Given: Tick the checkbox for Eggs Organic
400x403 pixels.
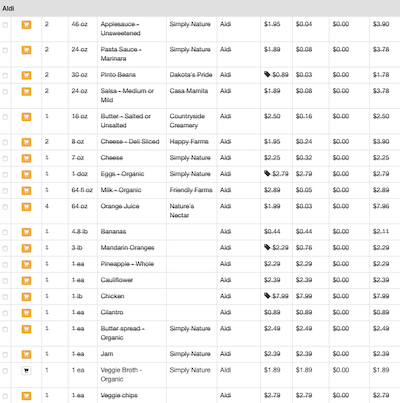Looking at the screenshot, I should (x=5, y=175).
